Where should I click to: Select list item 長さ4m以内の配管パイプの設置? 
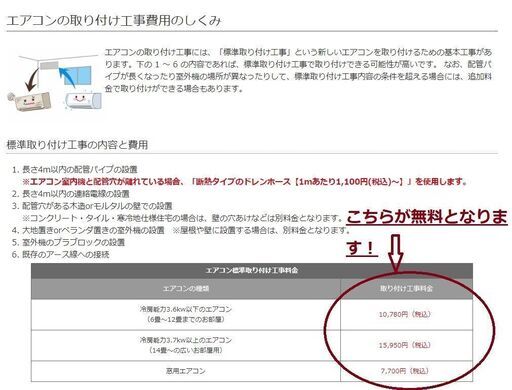point(80,170)
